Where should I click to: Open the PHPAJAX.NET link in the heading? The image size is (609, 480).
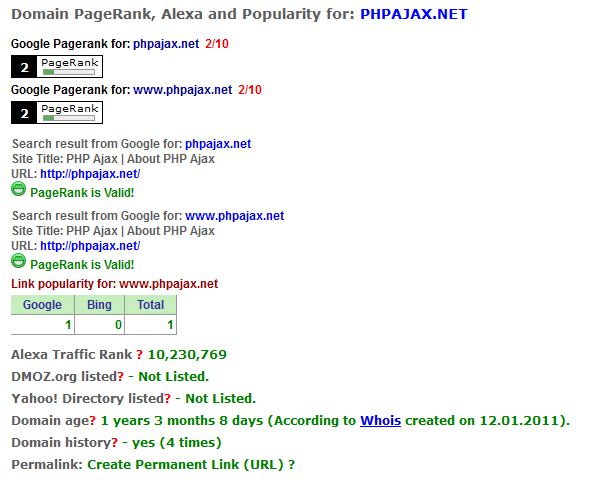coord(414,14)
